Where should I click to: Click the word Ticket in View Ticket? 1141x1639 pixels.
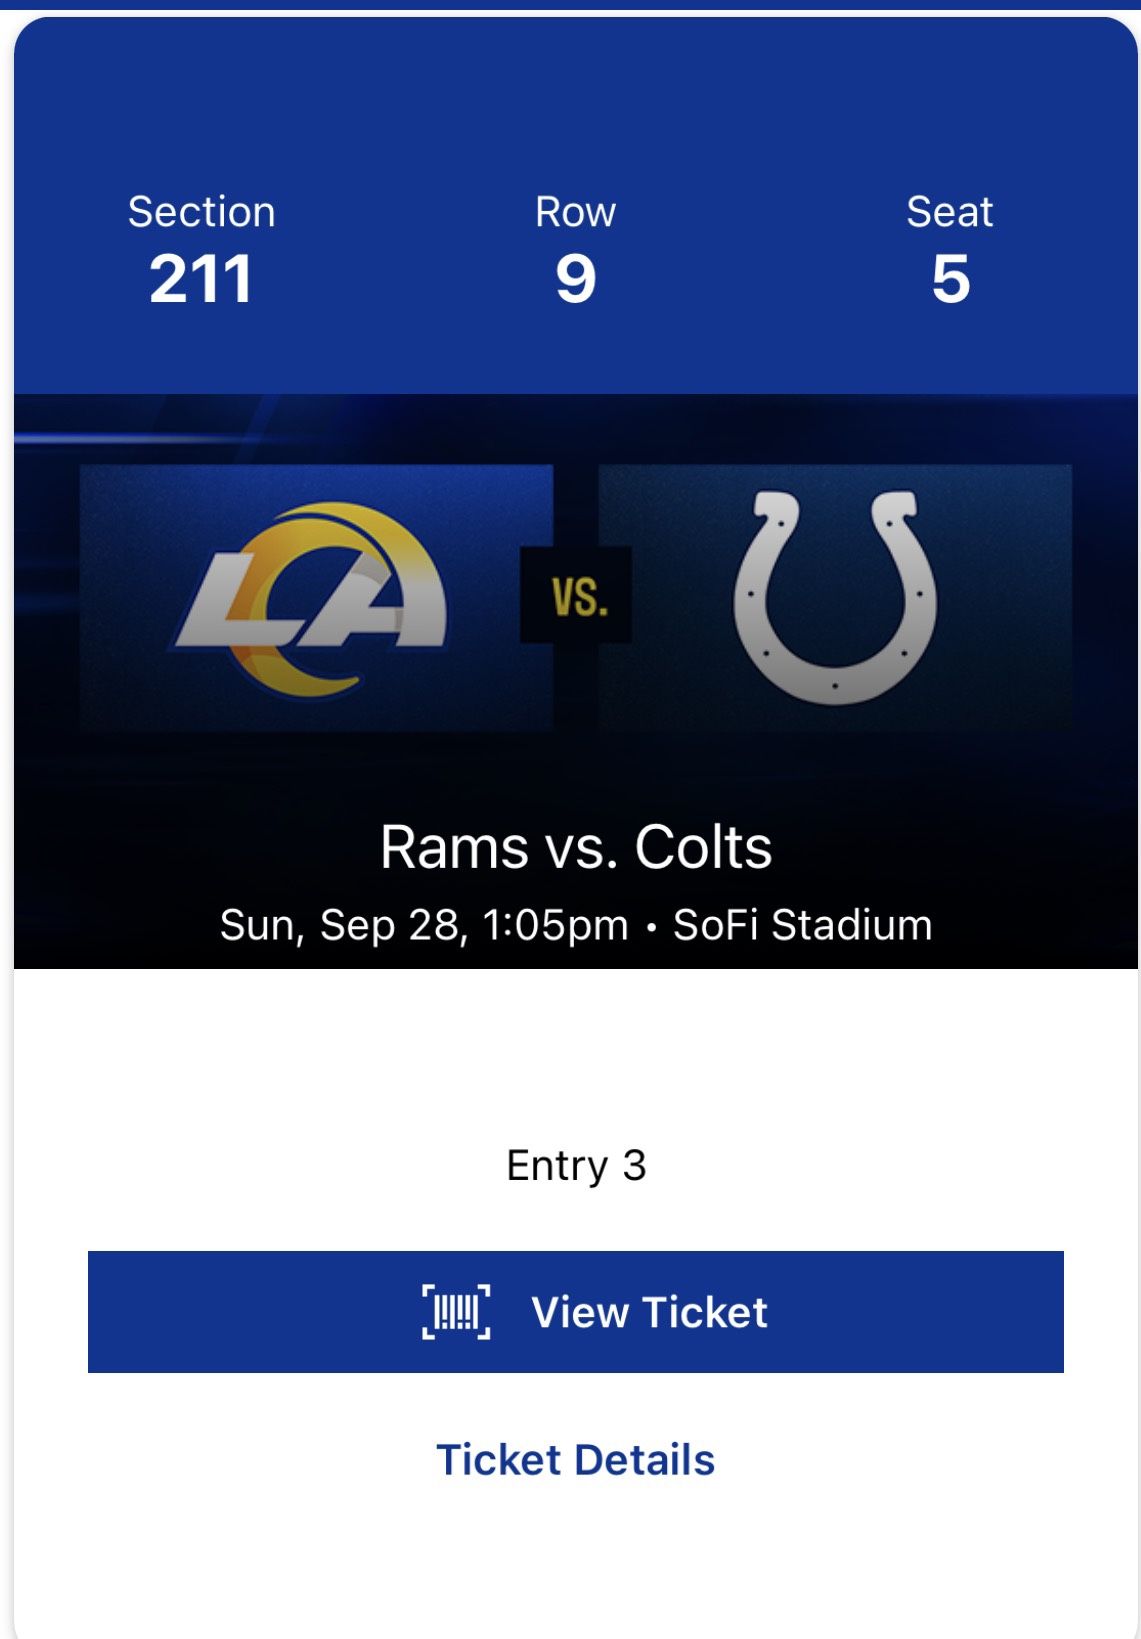pos(706,1312)
